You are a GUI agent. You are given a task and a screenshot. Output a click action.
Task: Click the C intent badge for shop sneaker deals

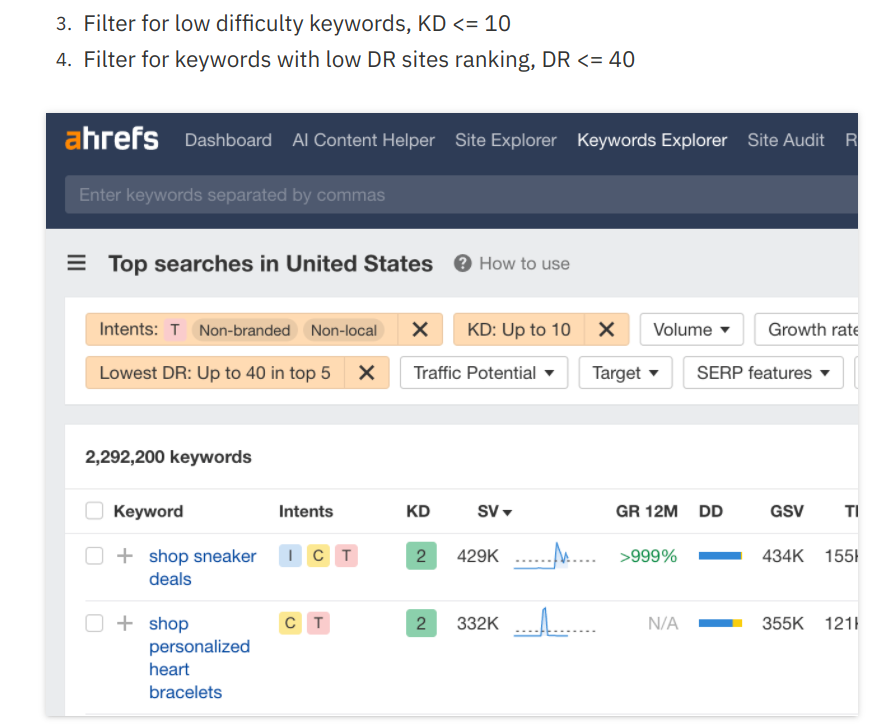coord(318,556)
